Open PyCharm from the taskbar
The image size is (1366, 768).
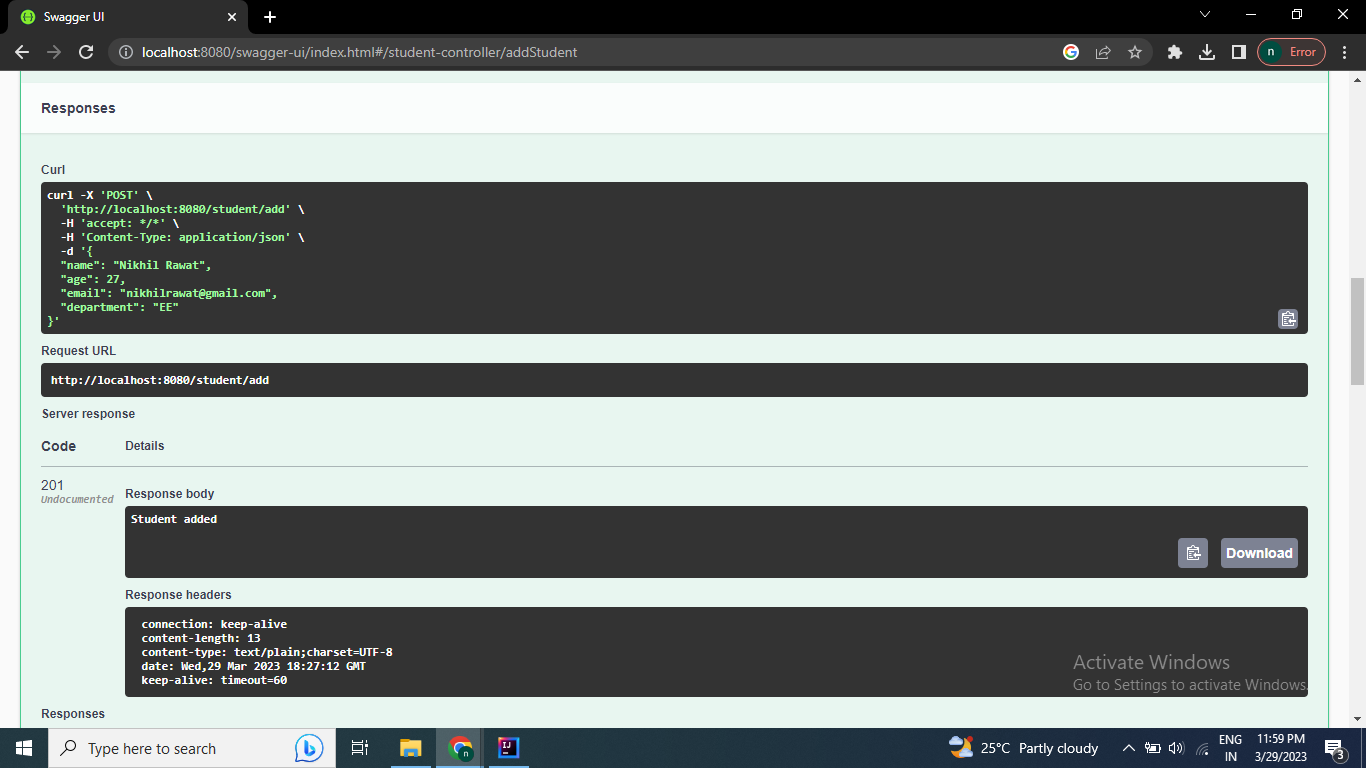(x=508, y=748)
